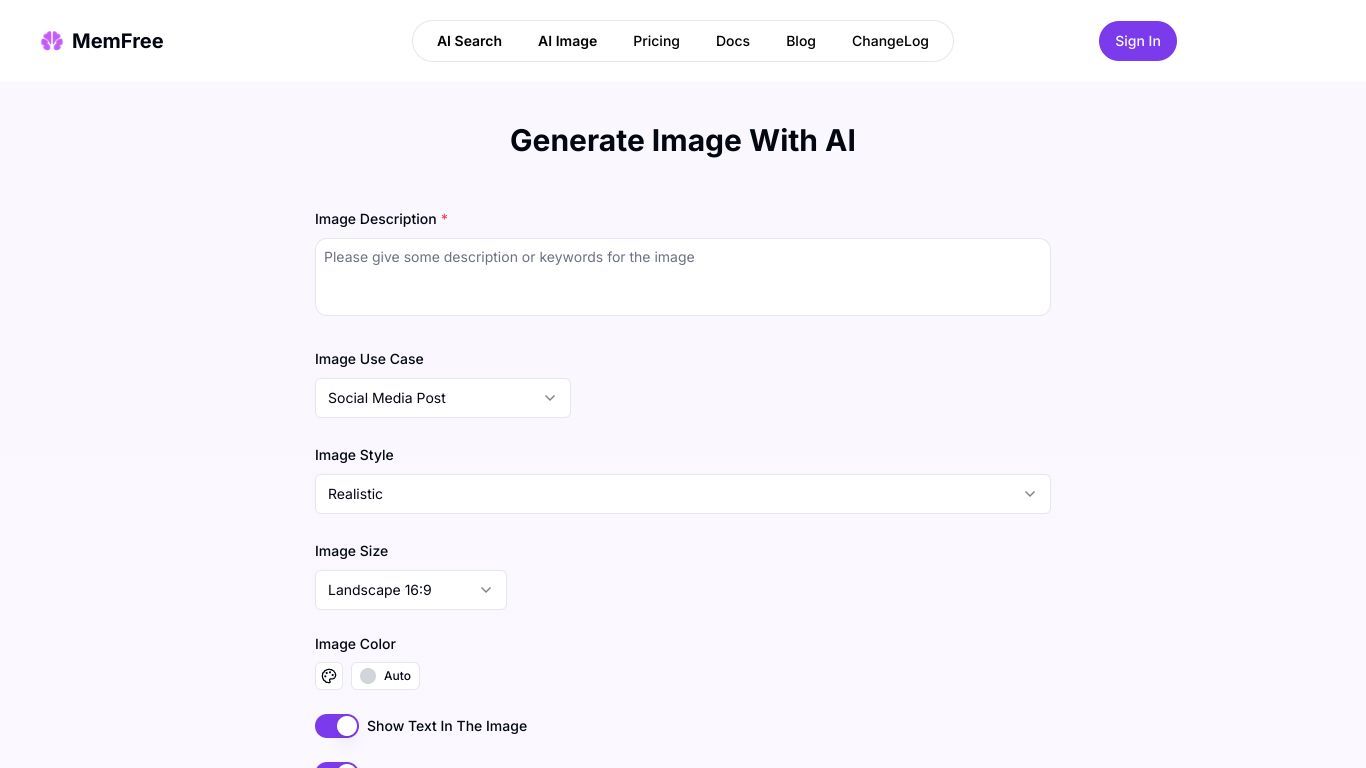
Task: Open the color palette picker icon
Action: [329, 676]
